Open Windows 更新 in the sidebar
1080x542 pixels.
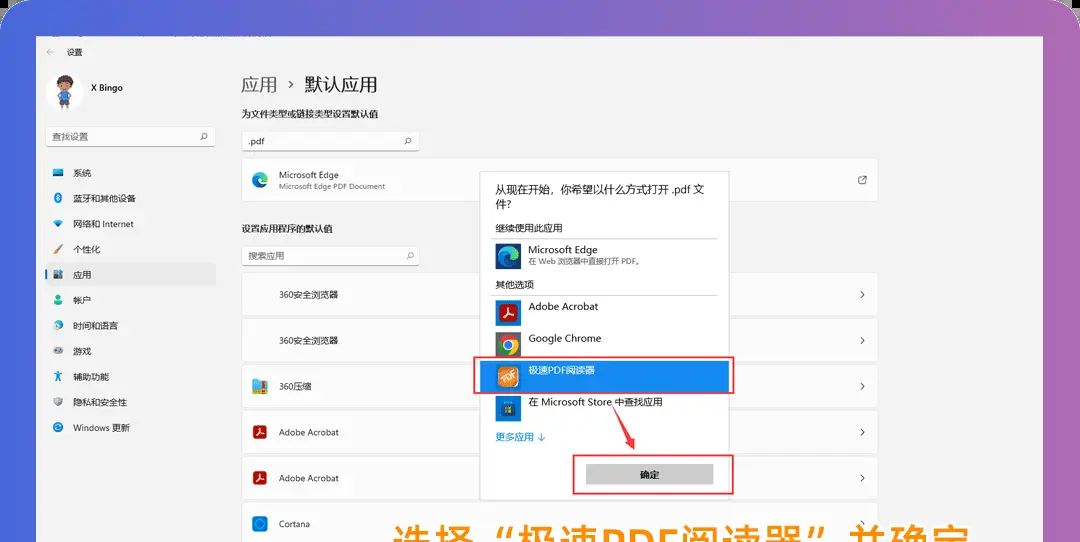131,428
